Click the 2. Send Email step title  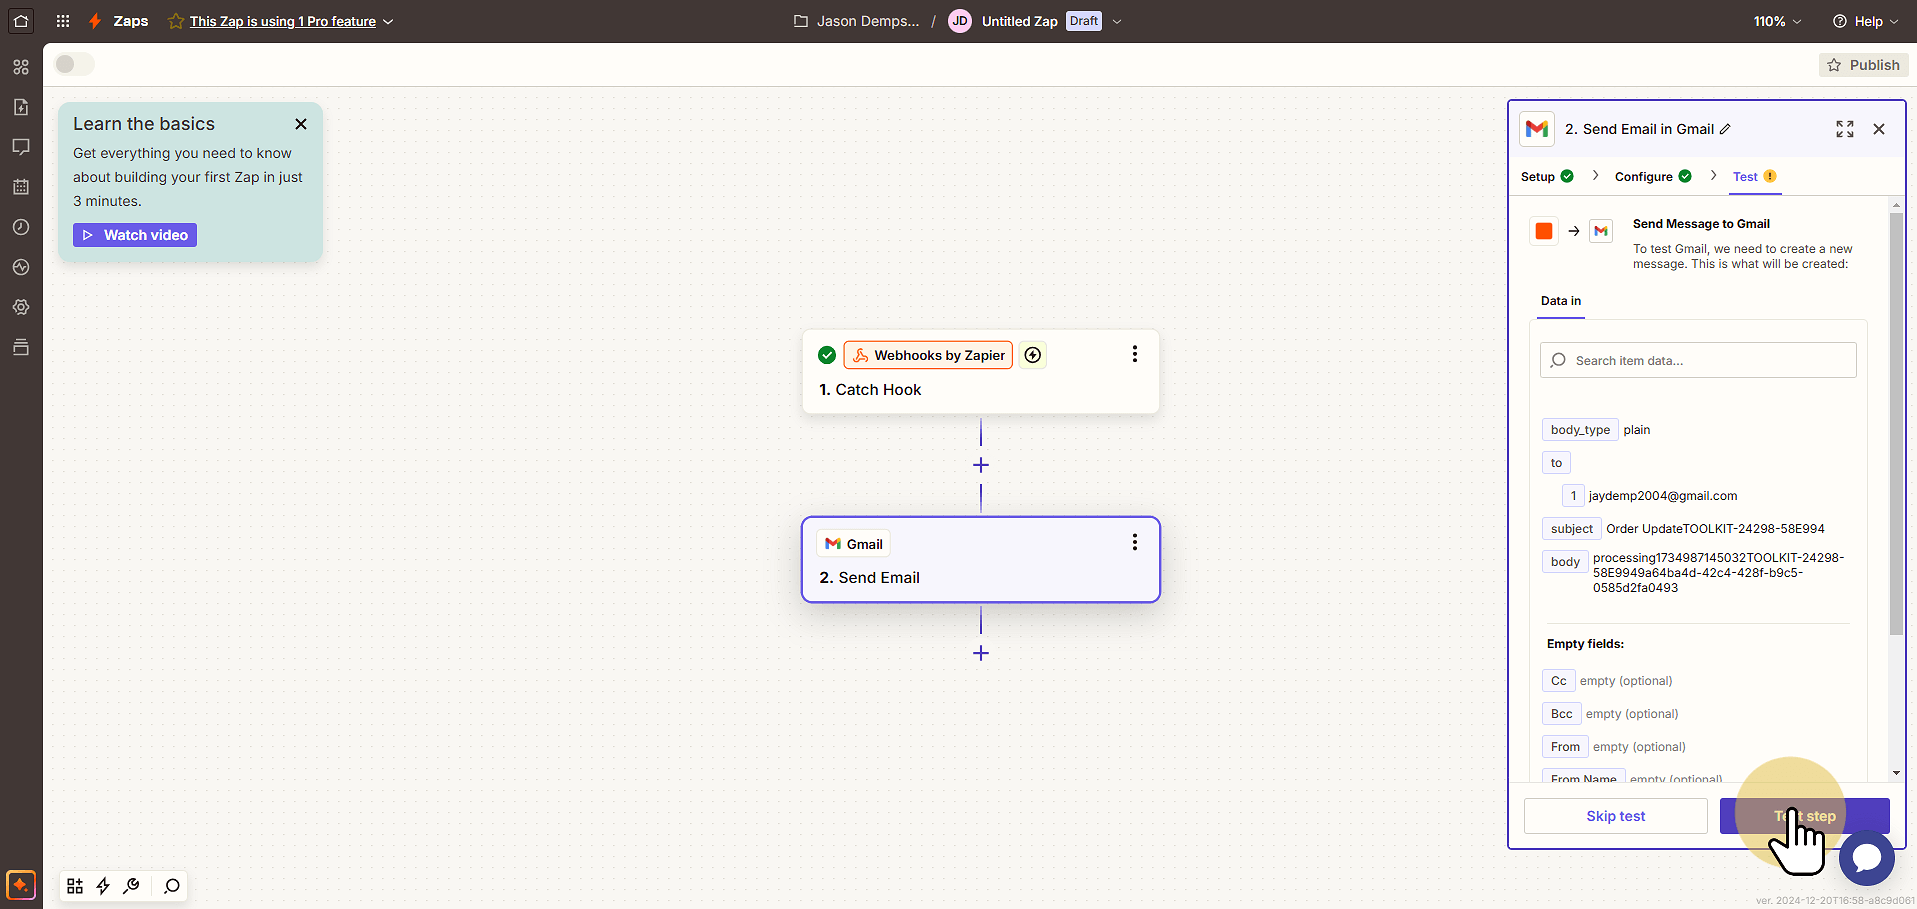(869, 578)
